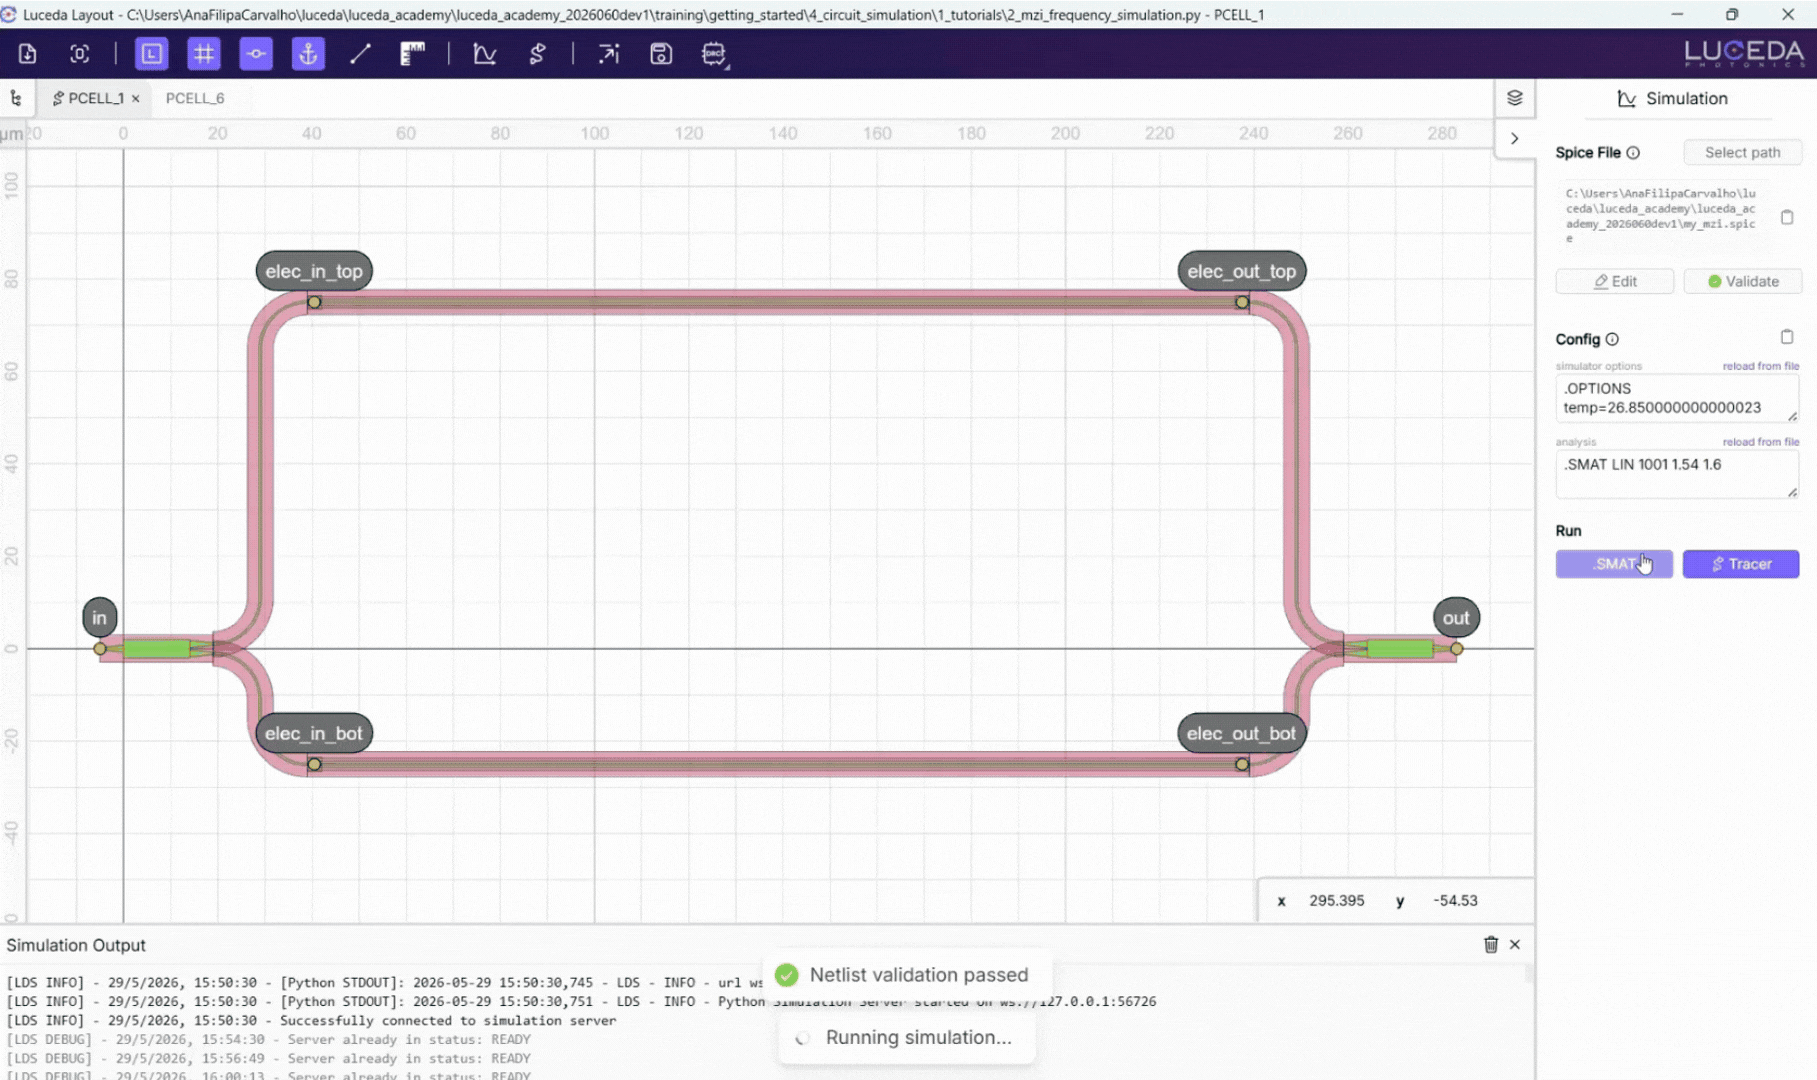Close the PCELL_1 tab
This screenshot has height=1080, width=1817.
point(135,98)
